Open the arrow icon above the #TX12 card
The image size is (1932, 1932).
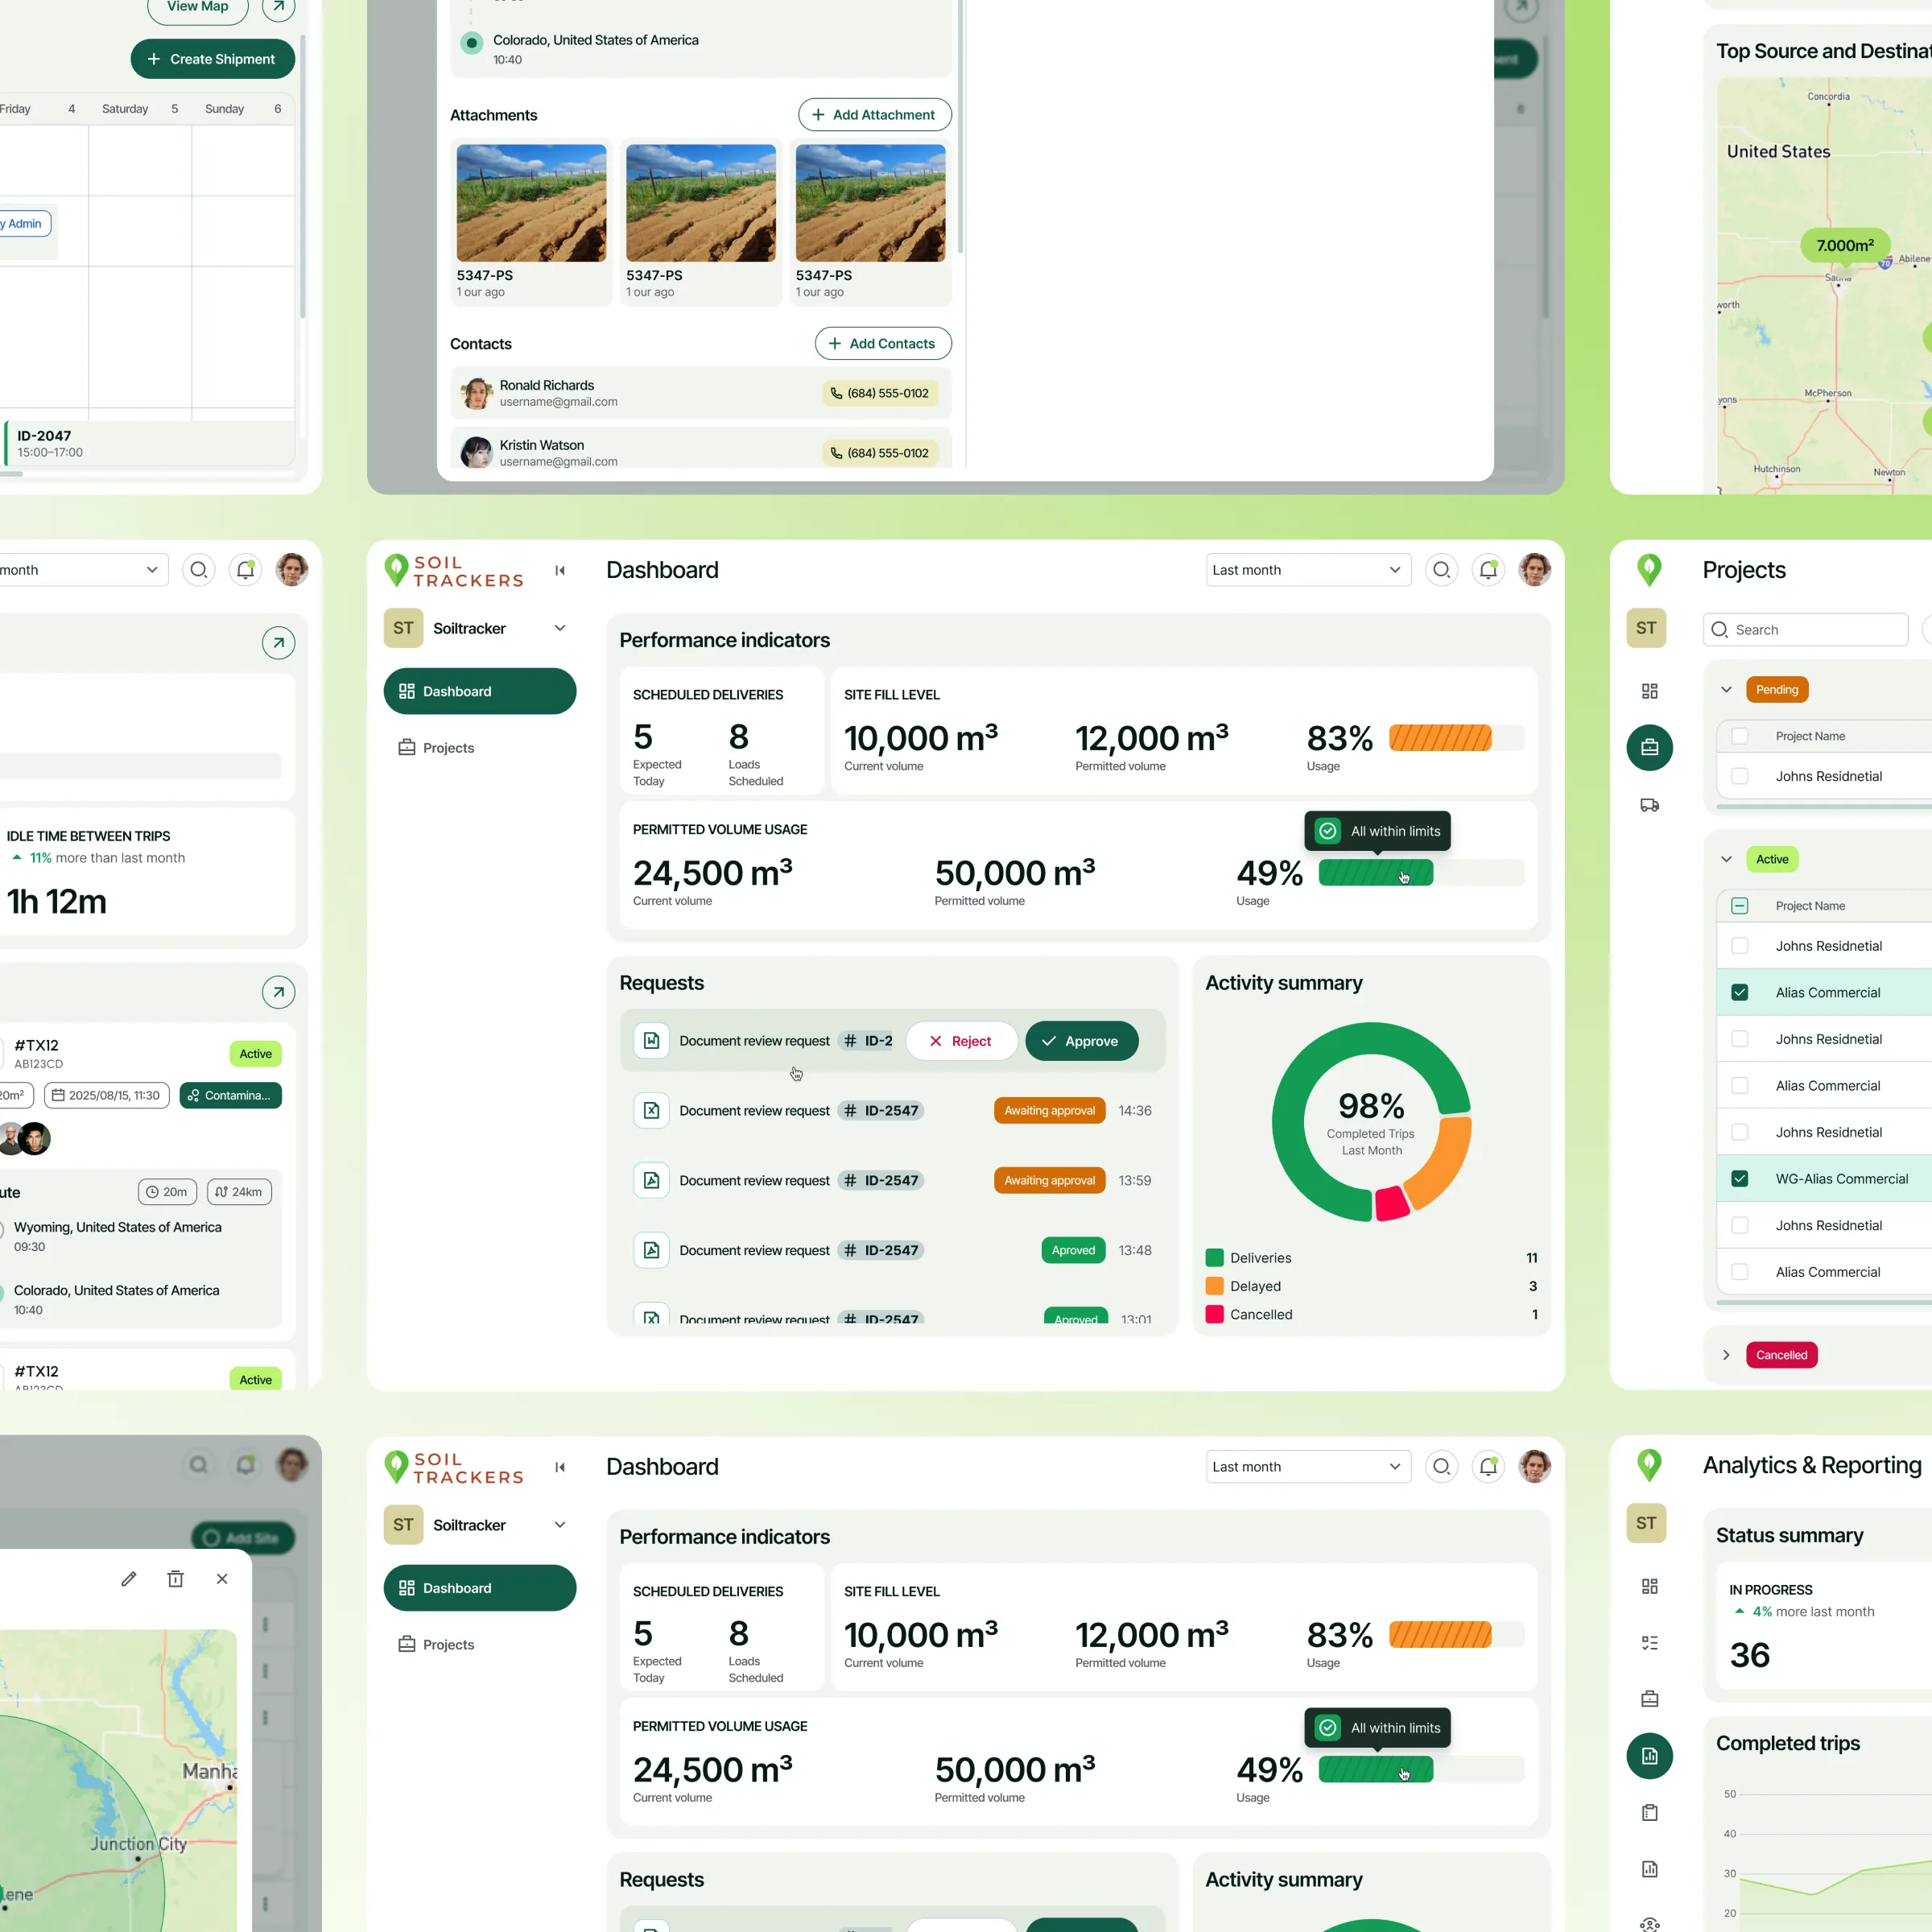(x=279, y=992)
